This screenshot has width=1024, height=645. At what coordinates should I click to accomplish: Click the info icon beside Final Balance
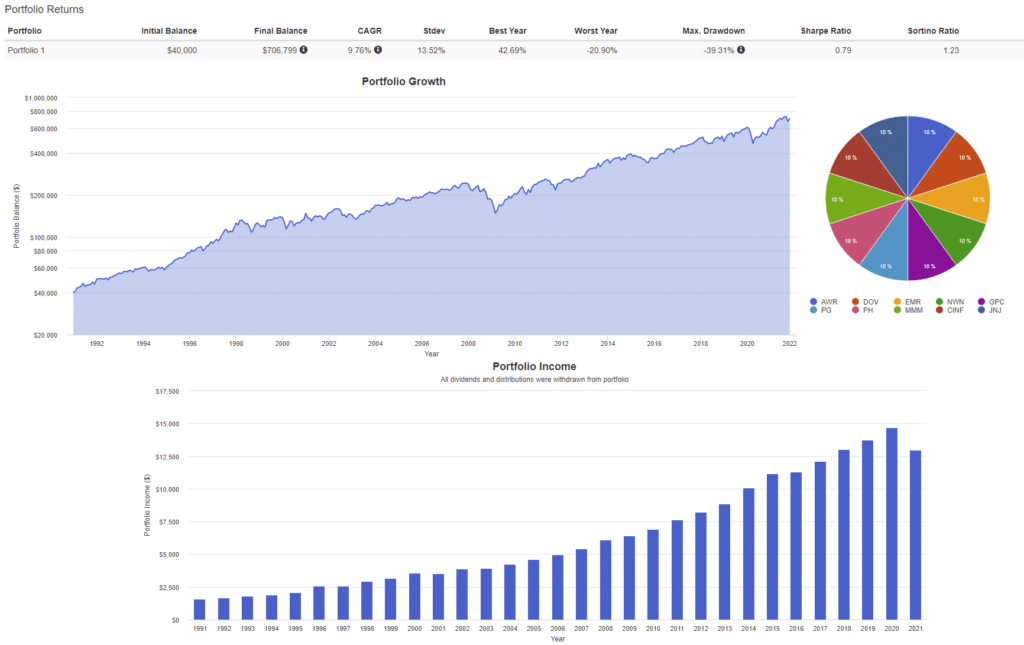(x=304, y=49)
